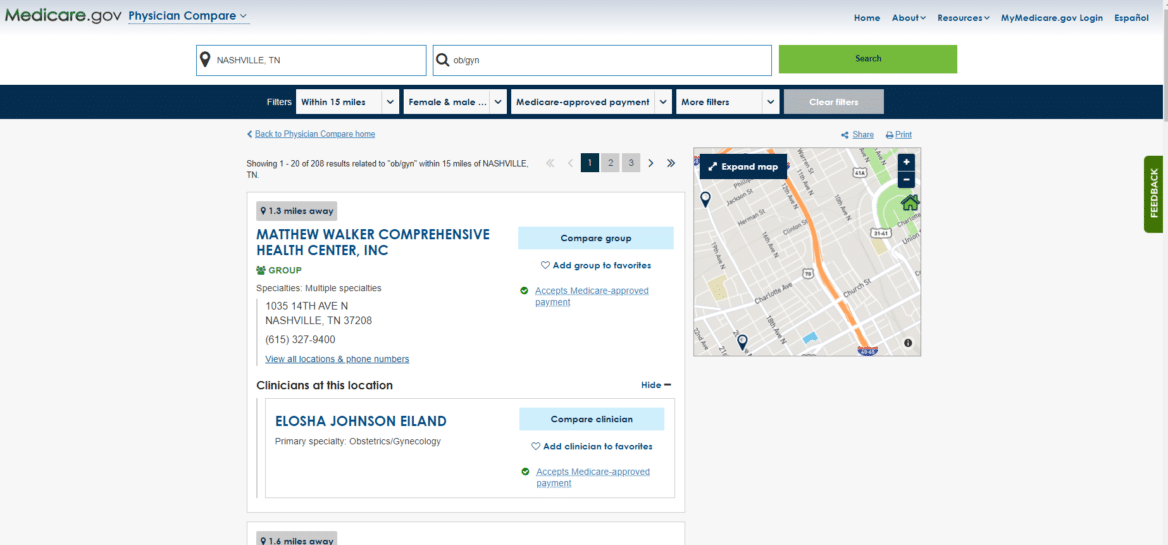
Task: Add group to favorites
Action: [596, 265]
